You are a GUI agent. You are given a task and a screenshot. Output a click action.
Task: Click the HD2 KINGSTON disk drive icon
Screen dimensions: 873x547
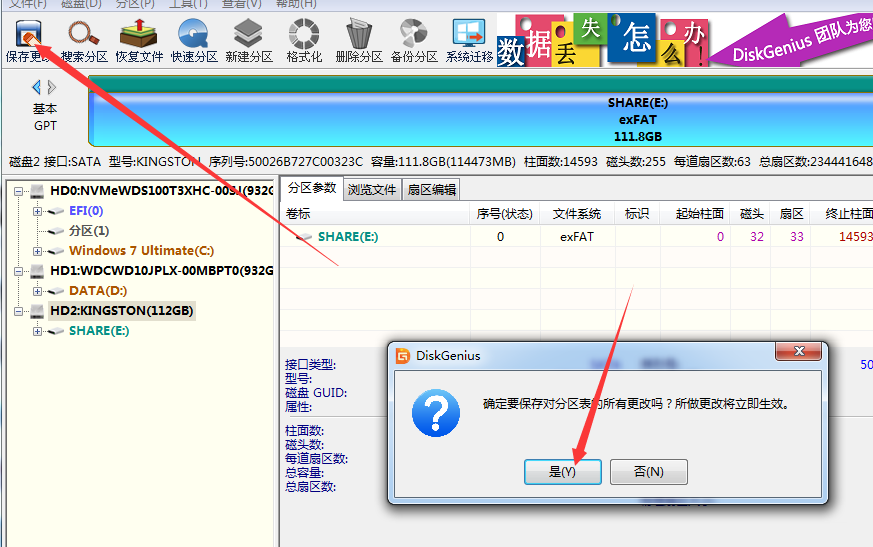[x=37, y=311]
